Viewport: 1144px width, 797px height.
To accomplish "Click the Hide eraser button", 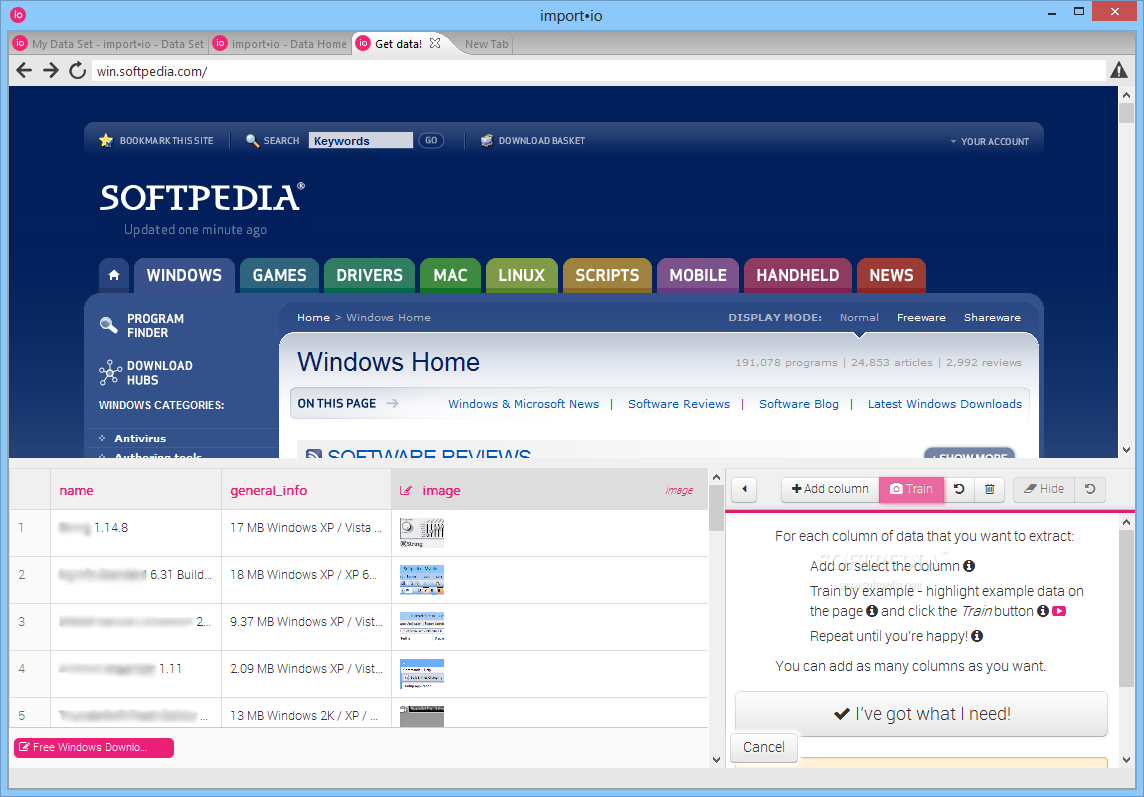I will (1043, 489).
